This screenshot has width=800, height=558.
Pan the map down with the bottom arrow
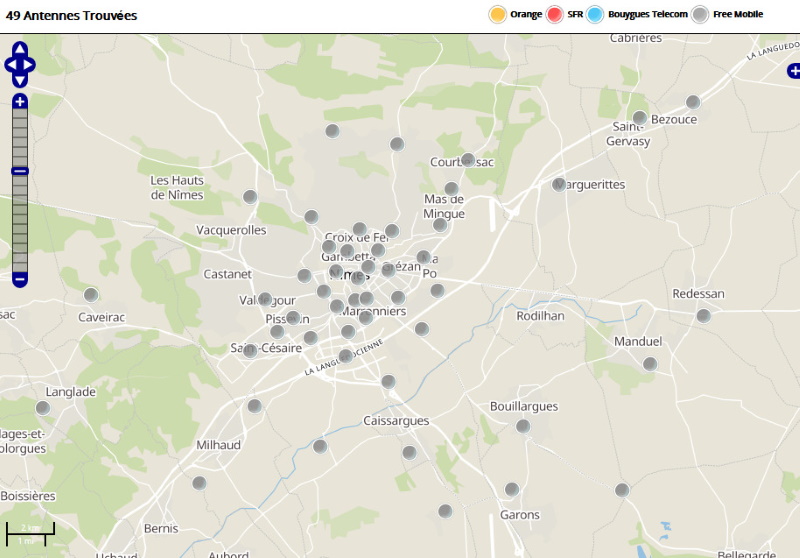coord(20,80)
